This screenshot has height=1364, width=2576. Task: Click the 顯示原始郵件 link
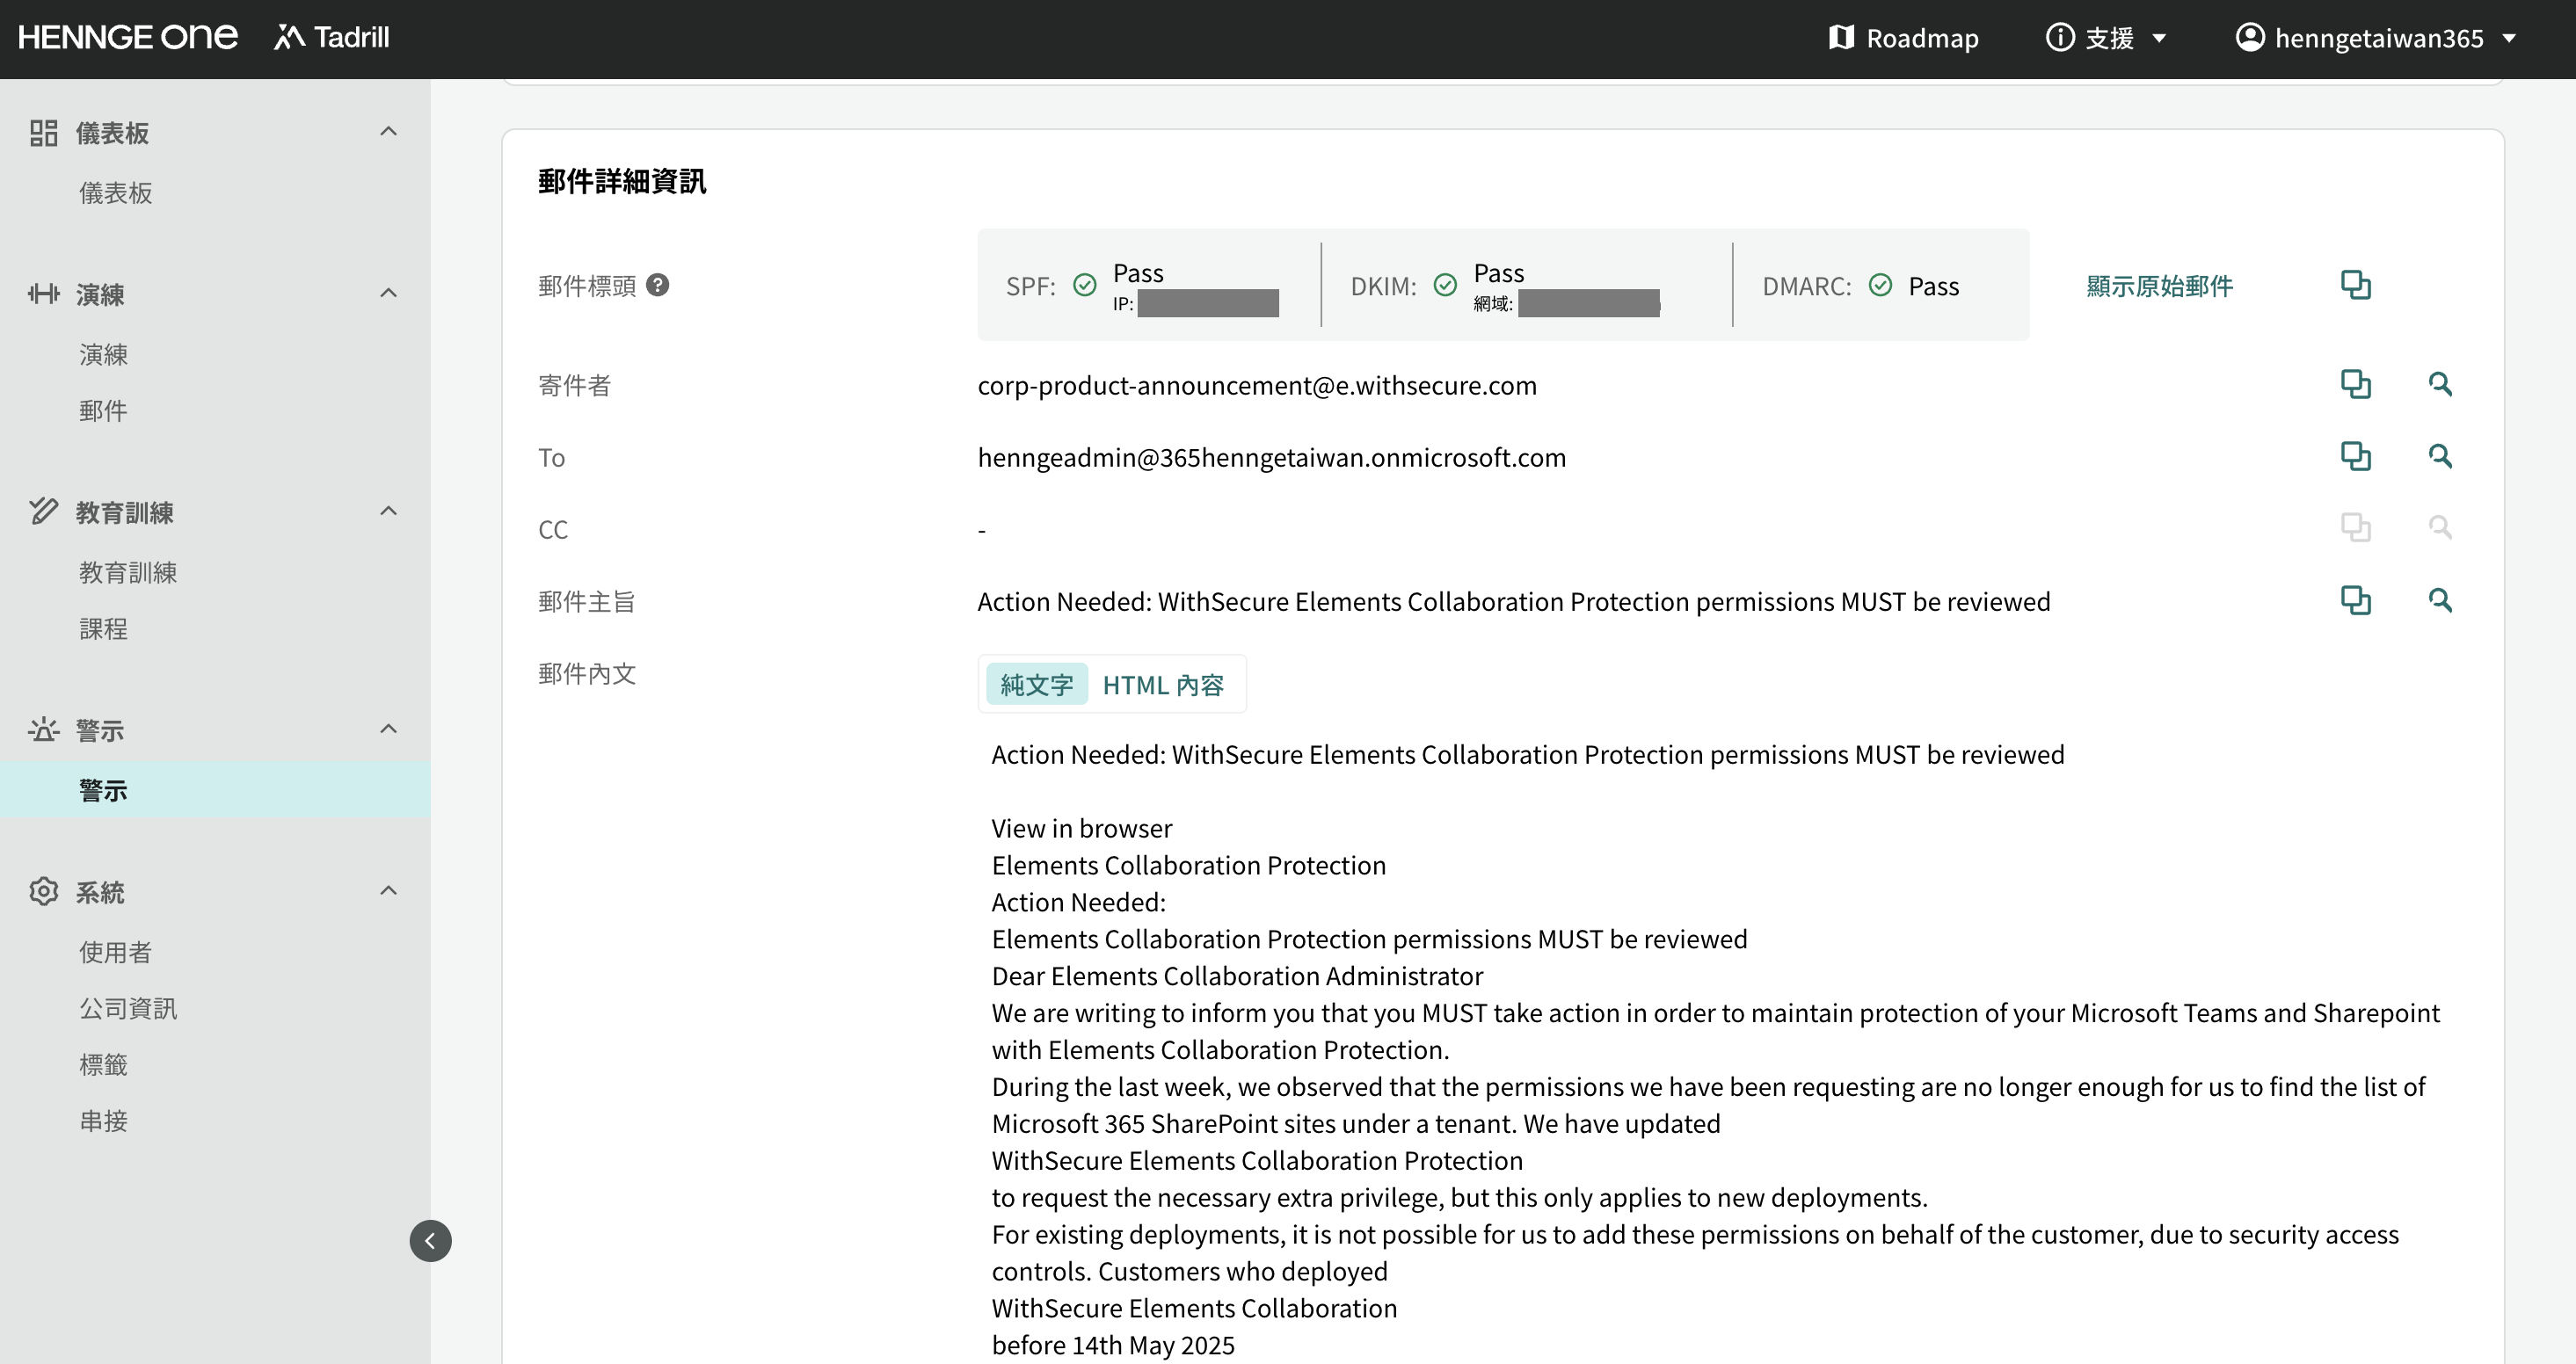pyautogui.click(x=2159, y=286)
